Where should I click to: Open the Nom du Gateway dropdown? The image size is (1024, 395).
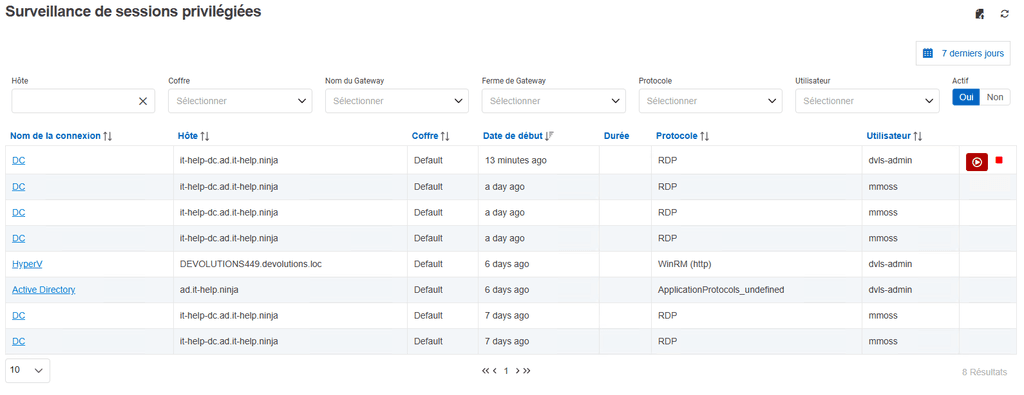[x=397, y=101]
